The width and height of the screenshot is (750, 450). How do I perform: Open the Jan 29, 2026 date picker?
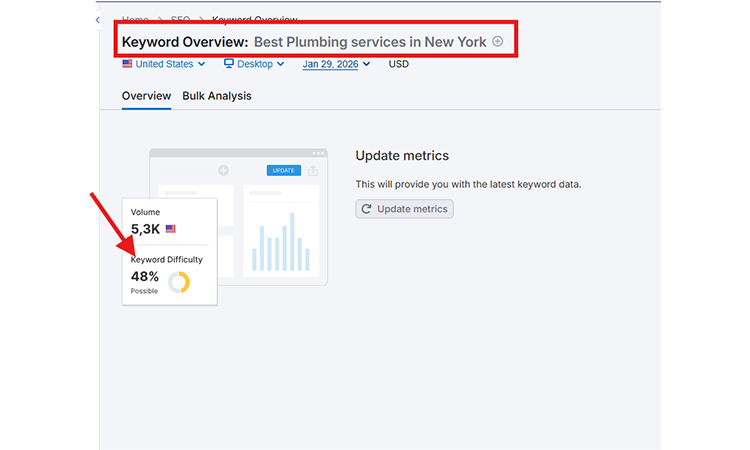coord(336,64)
